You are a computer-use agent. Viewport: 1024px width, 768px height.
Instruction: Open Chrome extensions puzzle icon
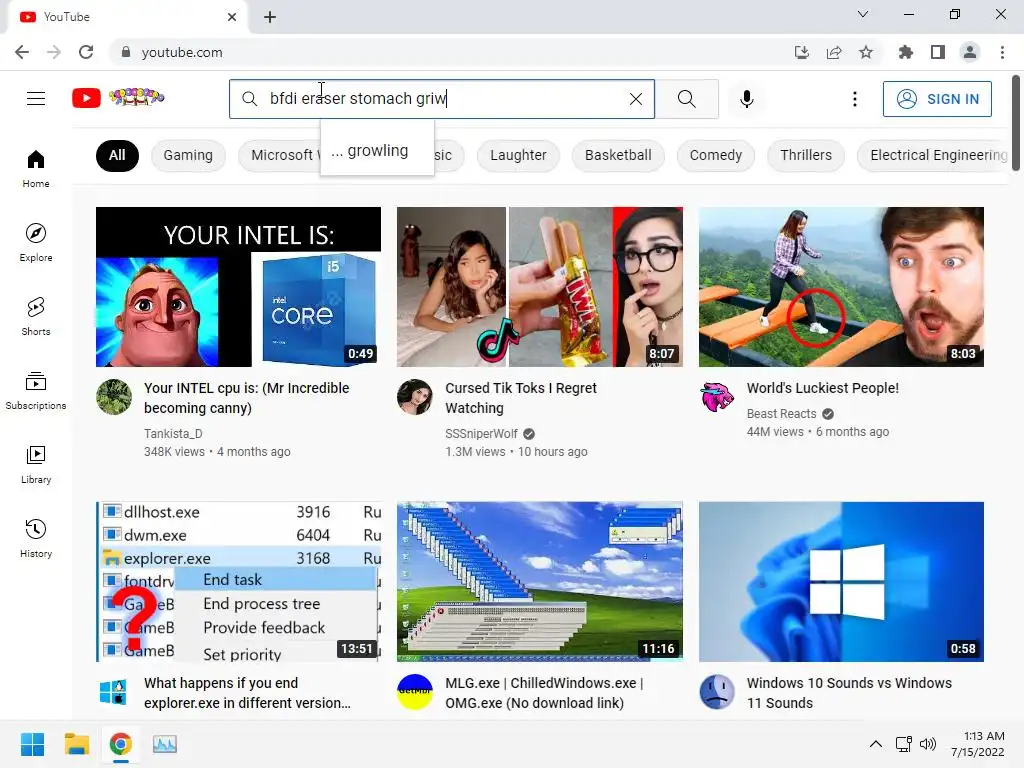pos(905,52)
